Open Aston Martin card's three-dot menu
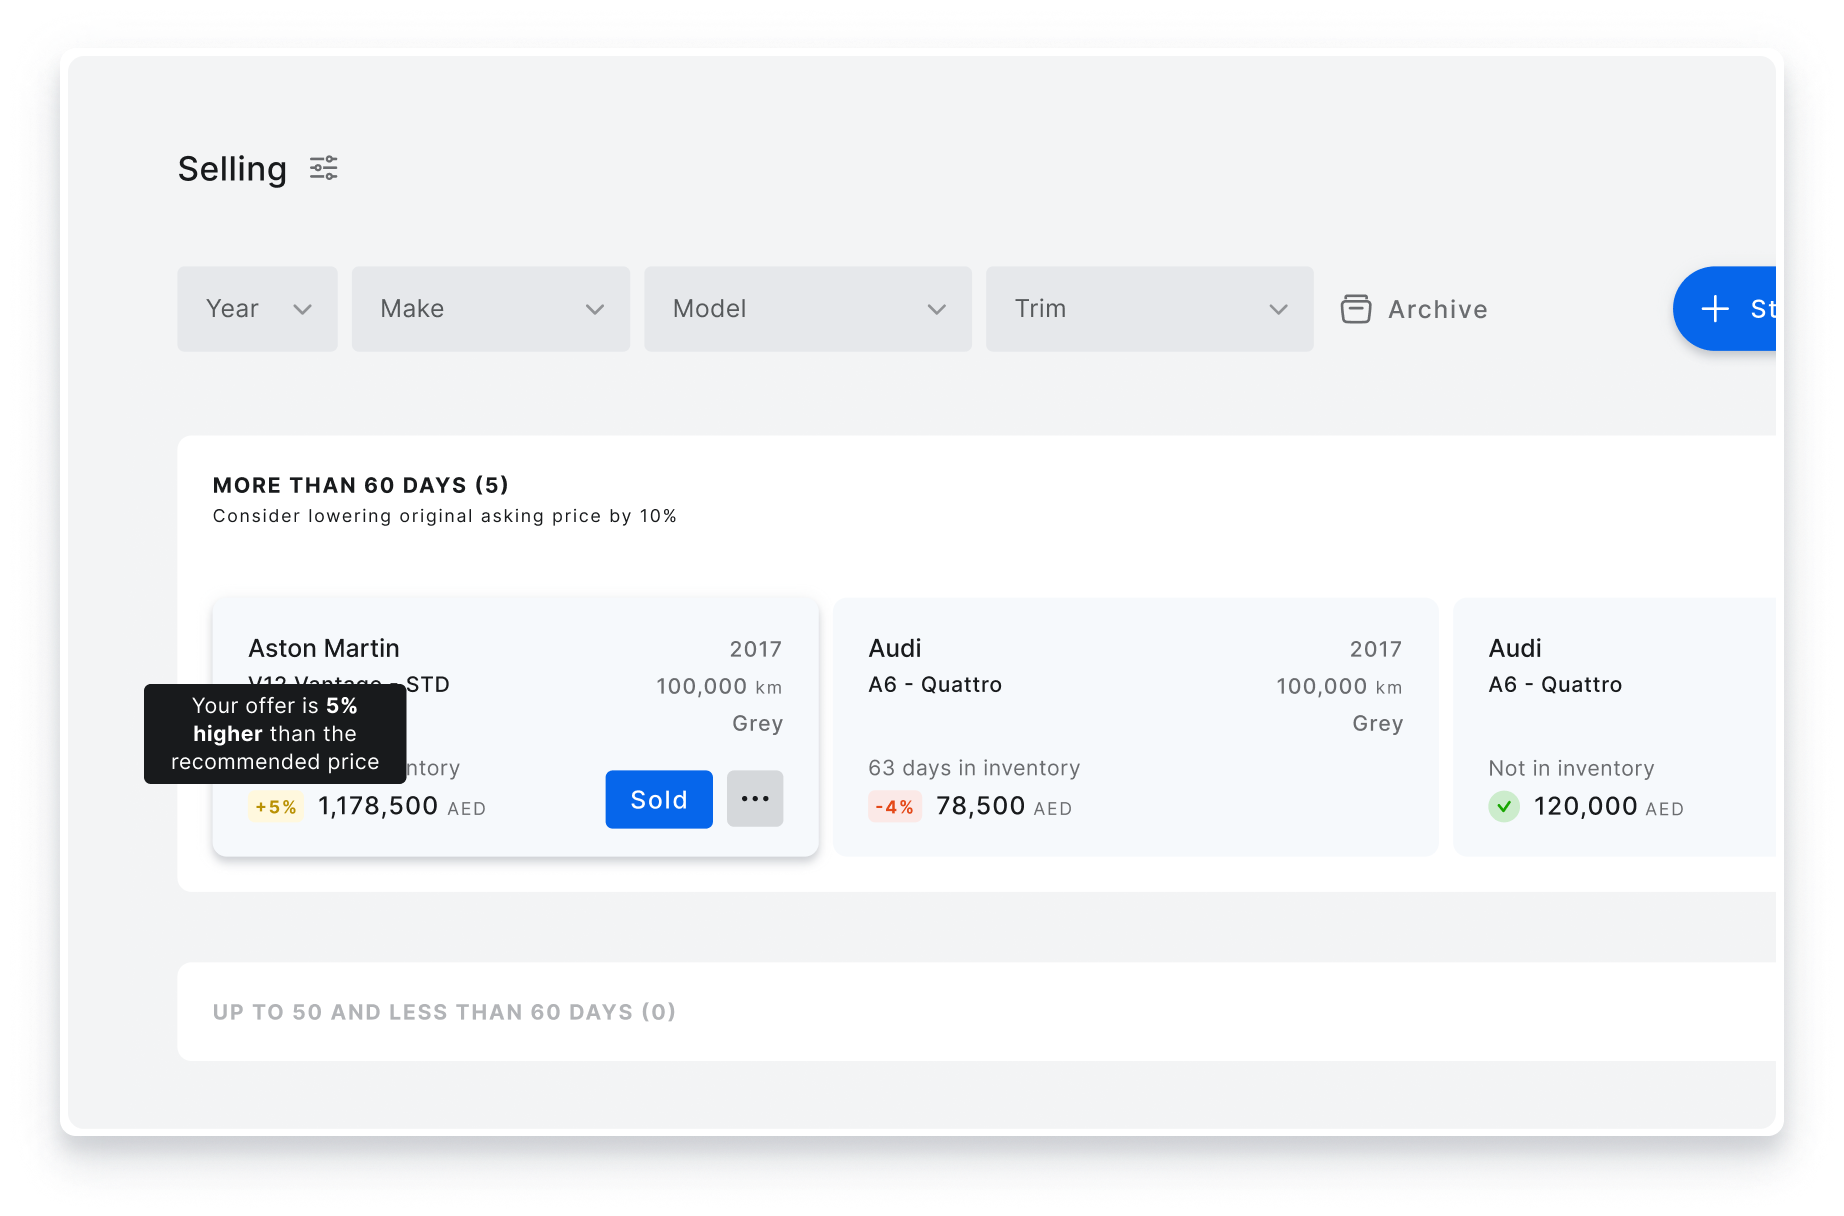The height and width of the screenshot is (1216, 1844). (755, 799)
